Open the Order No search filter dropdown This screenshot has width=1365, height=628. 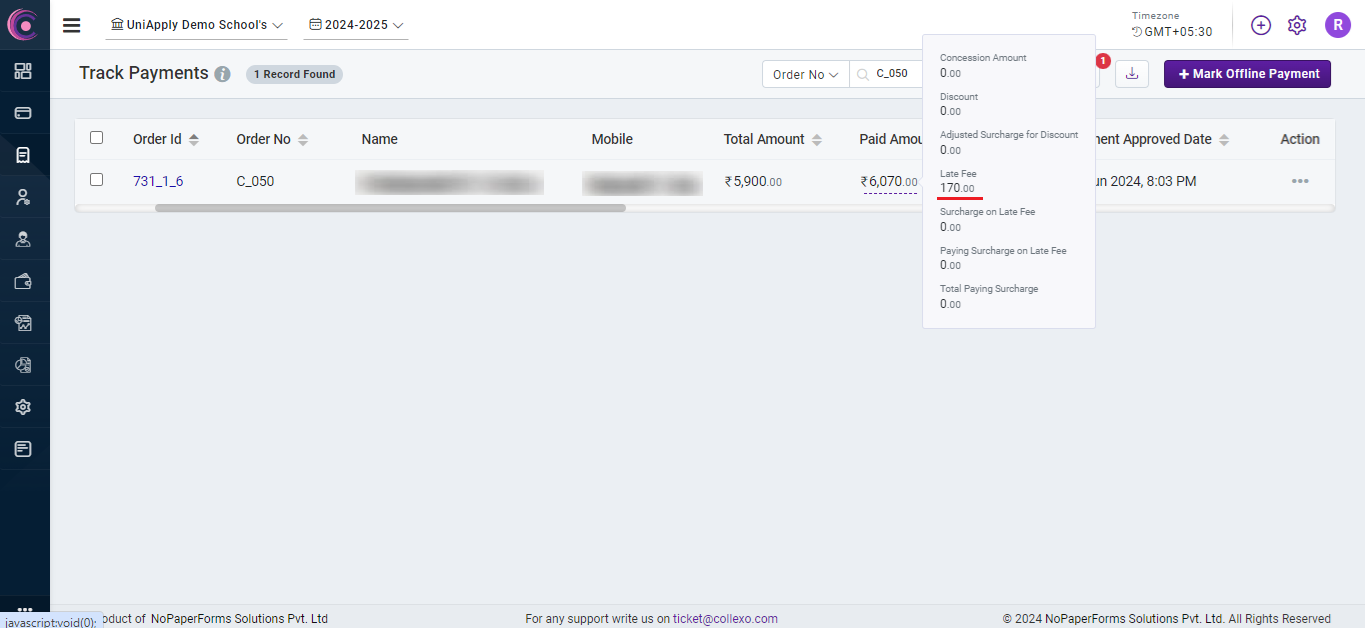(805, 74)
